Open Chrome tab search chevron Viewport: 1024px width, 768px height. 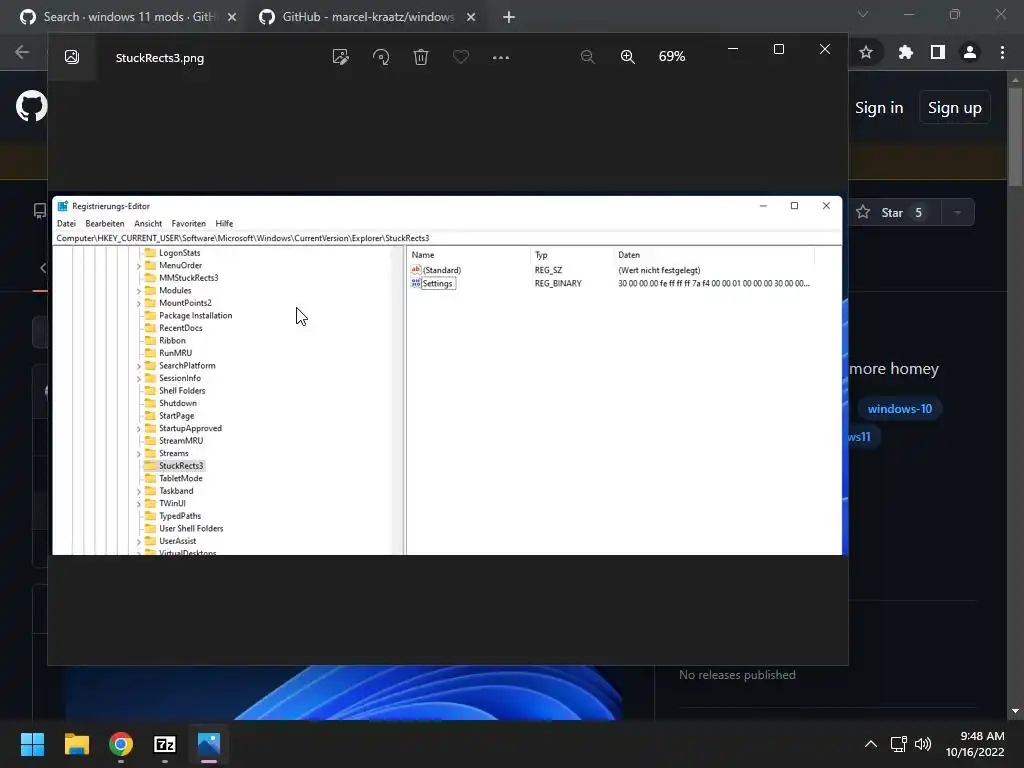point(863,14)
